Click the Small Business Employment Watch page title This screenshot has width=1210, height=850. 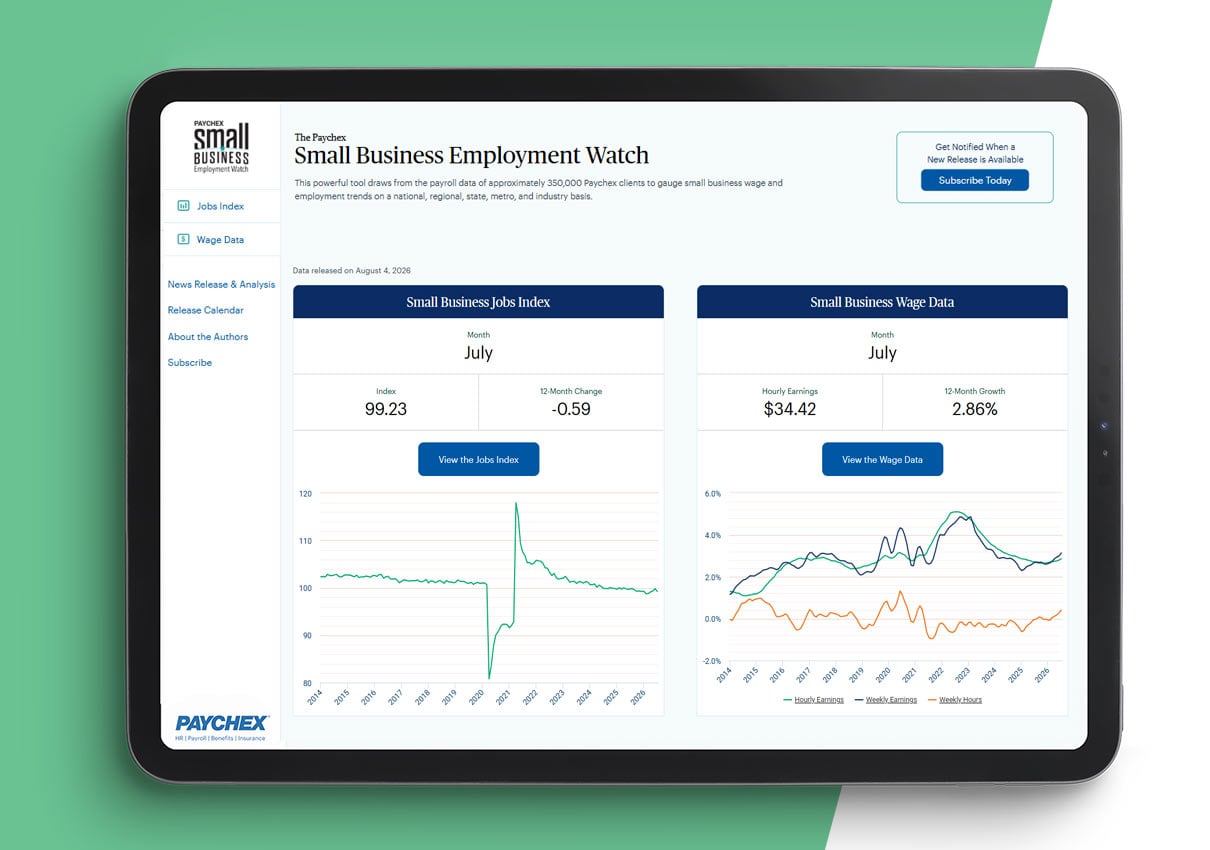471,156
